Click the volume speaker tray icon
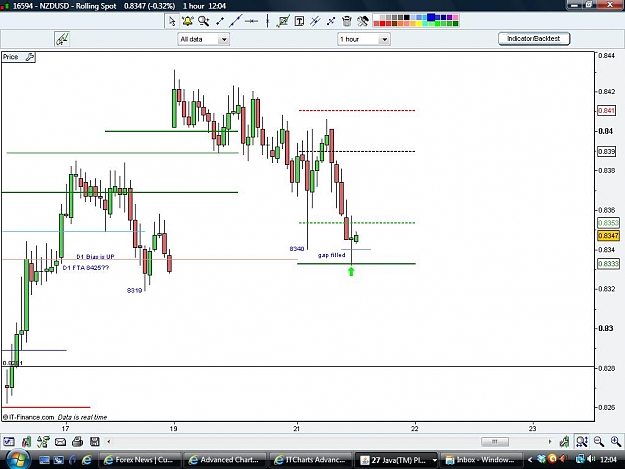625x469 pixels. tap(592, 460)
